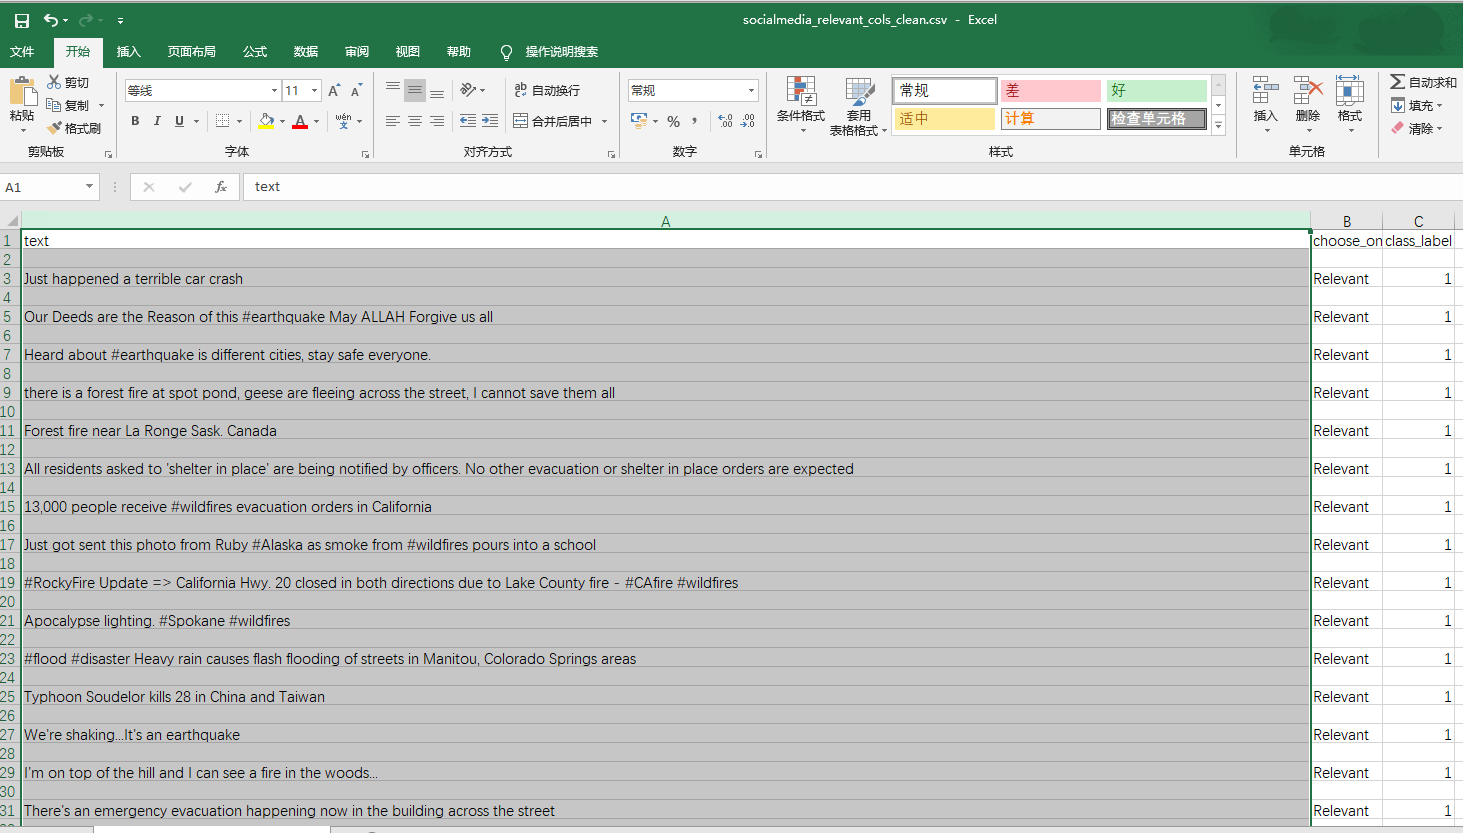Open fill color dropdown arrow
Image resolution: width=1463 pixels, height=833 pixels.
[x=282, y=121]
